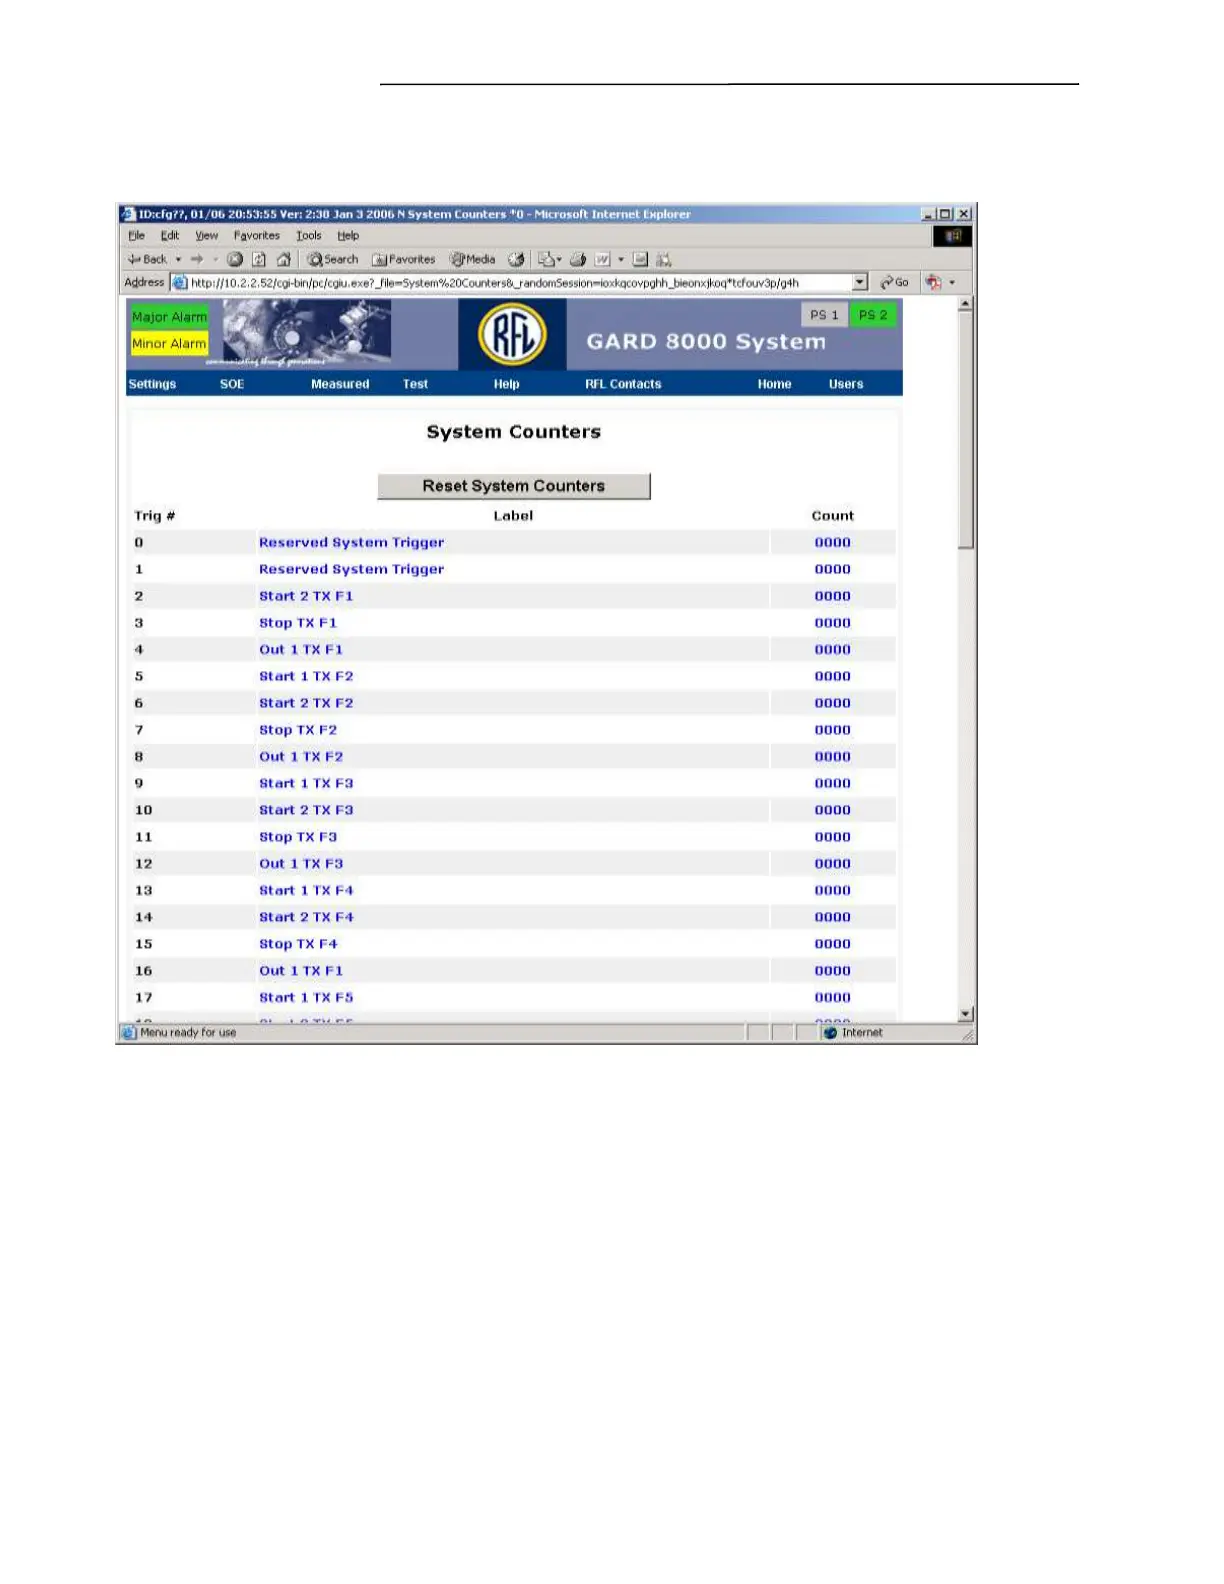The height and width of the screenshot is (1584, 1224).
Task: Open the Test navigation item
Action: pos(415,384)
